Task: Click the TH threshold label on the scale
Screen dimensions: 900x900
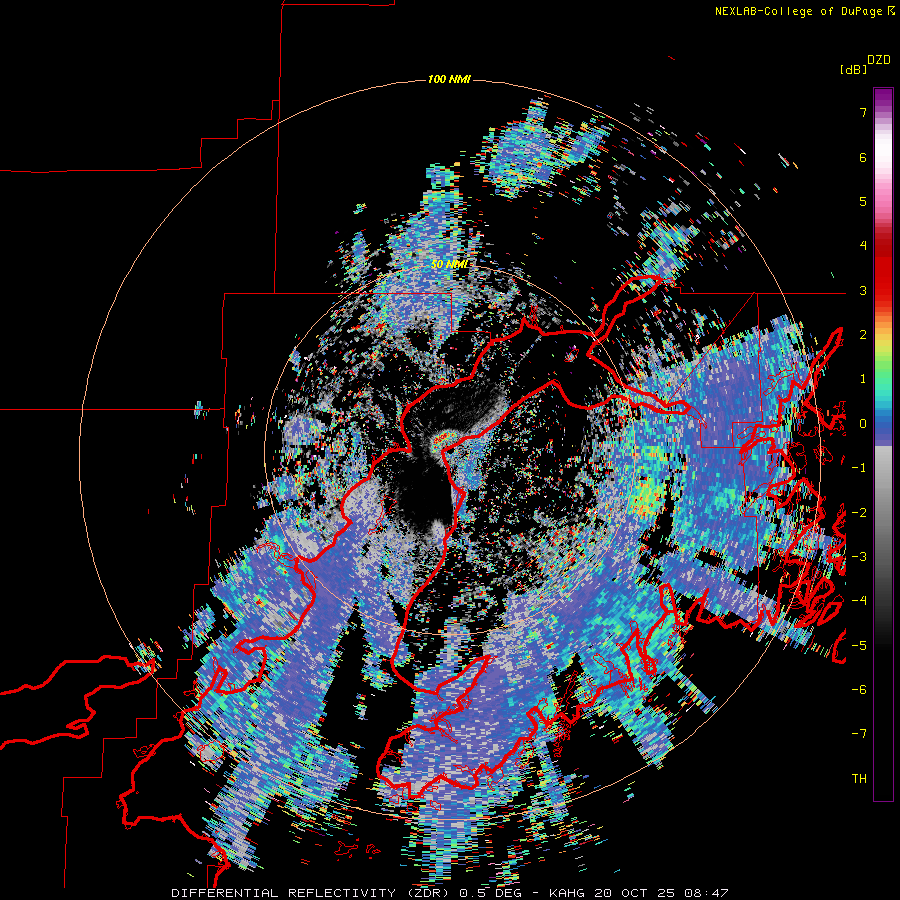Action: (x=859, y=779)
